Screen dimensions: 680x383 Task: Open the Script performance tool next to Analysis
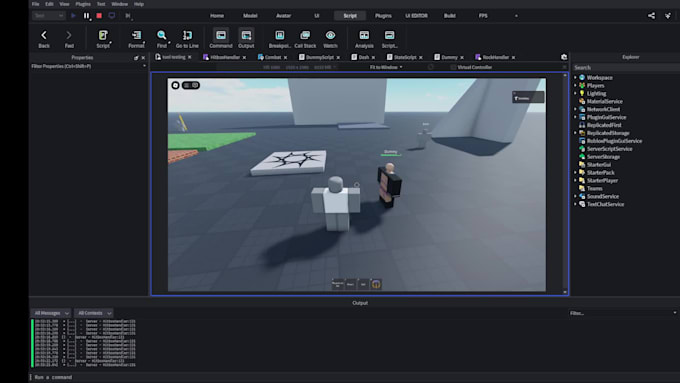389,39
